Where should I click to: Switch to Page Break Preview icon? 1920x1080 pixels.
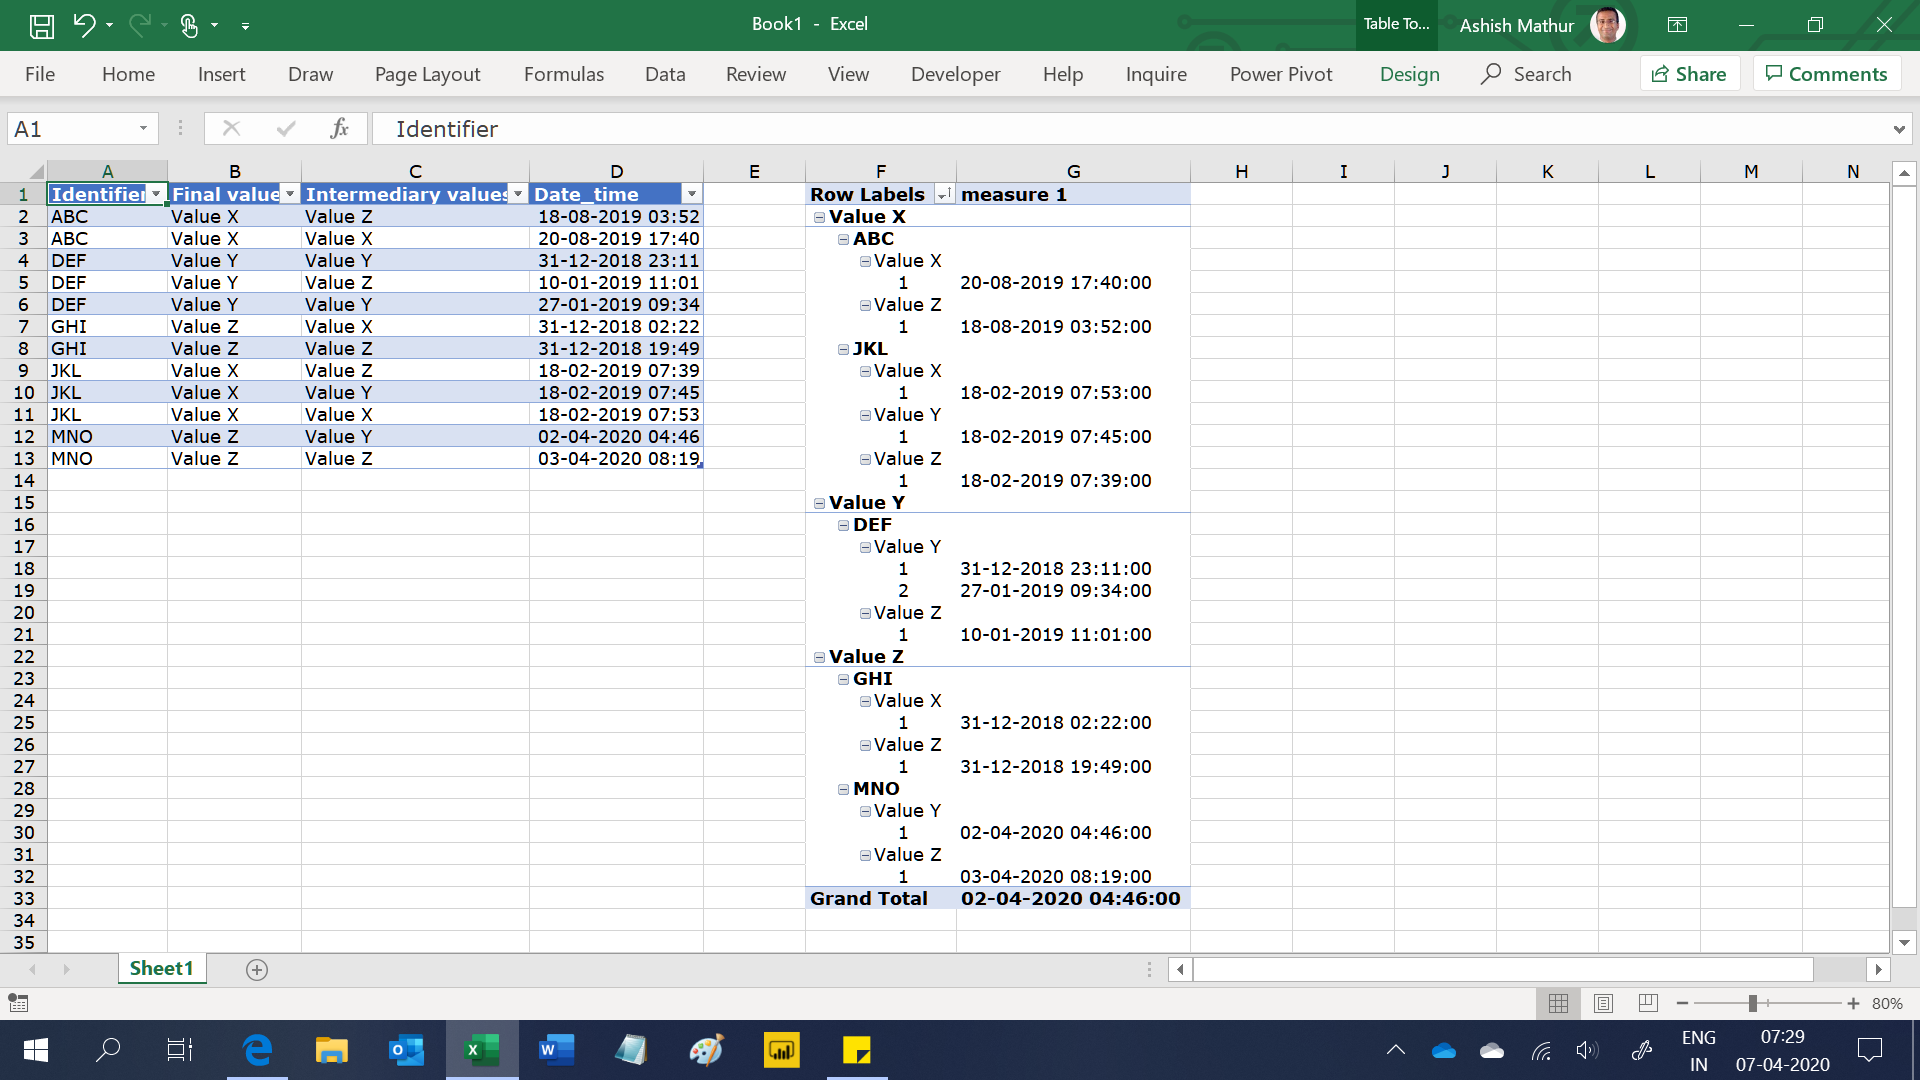pyautogui.click(x=1648, y=1003)
